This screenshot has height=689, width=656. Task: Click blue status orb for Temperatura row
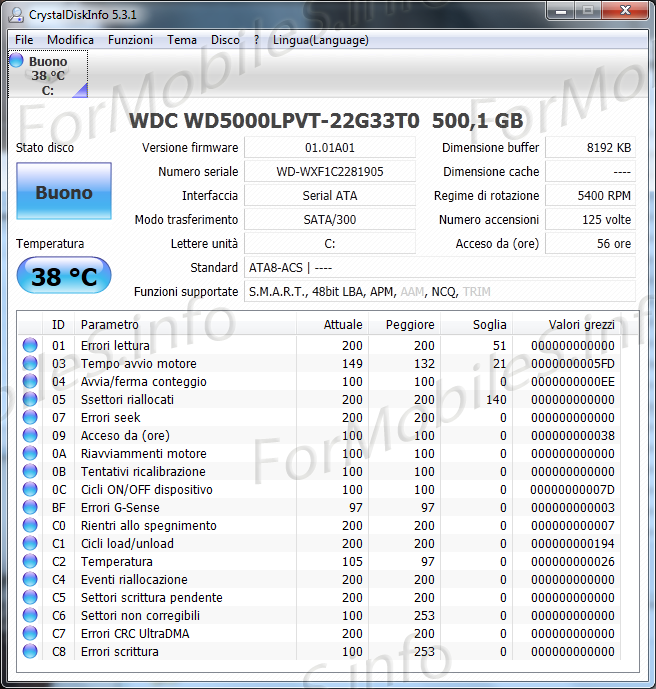click(x=30, y=562)
